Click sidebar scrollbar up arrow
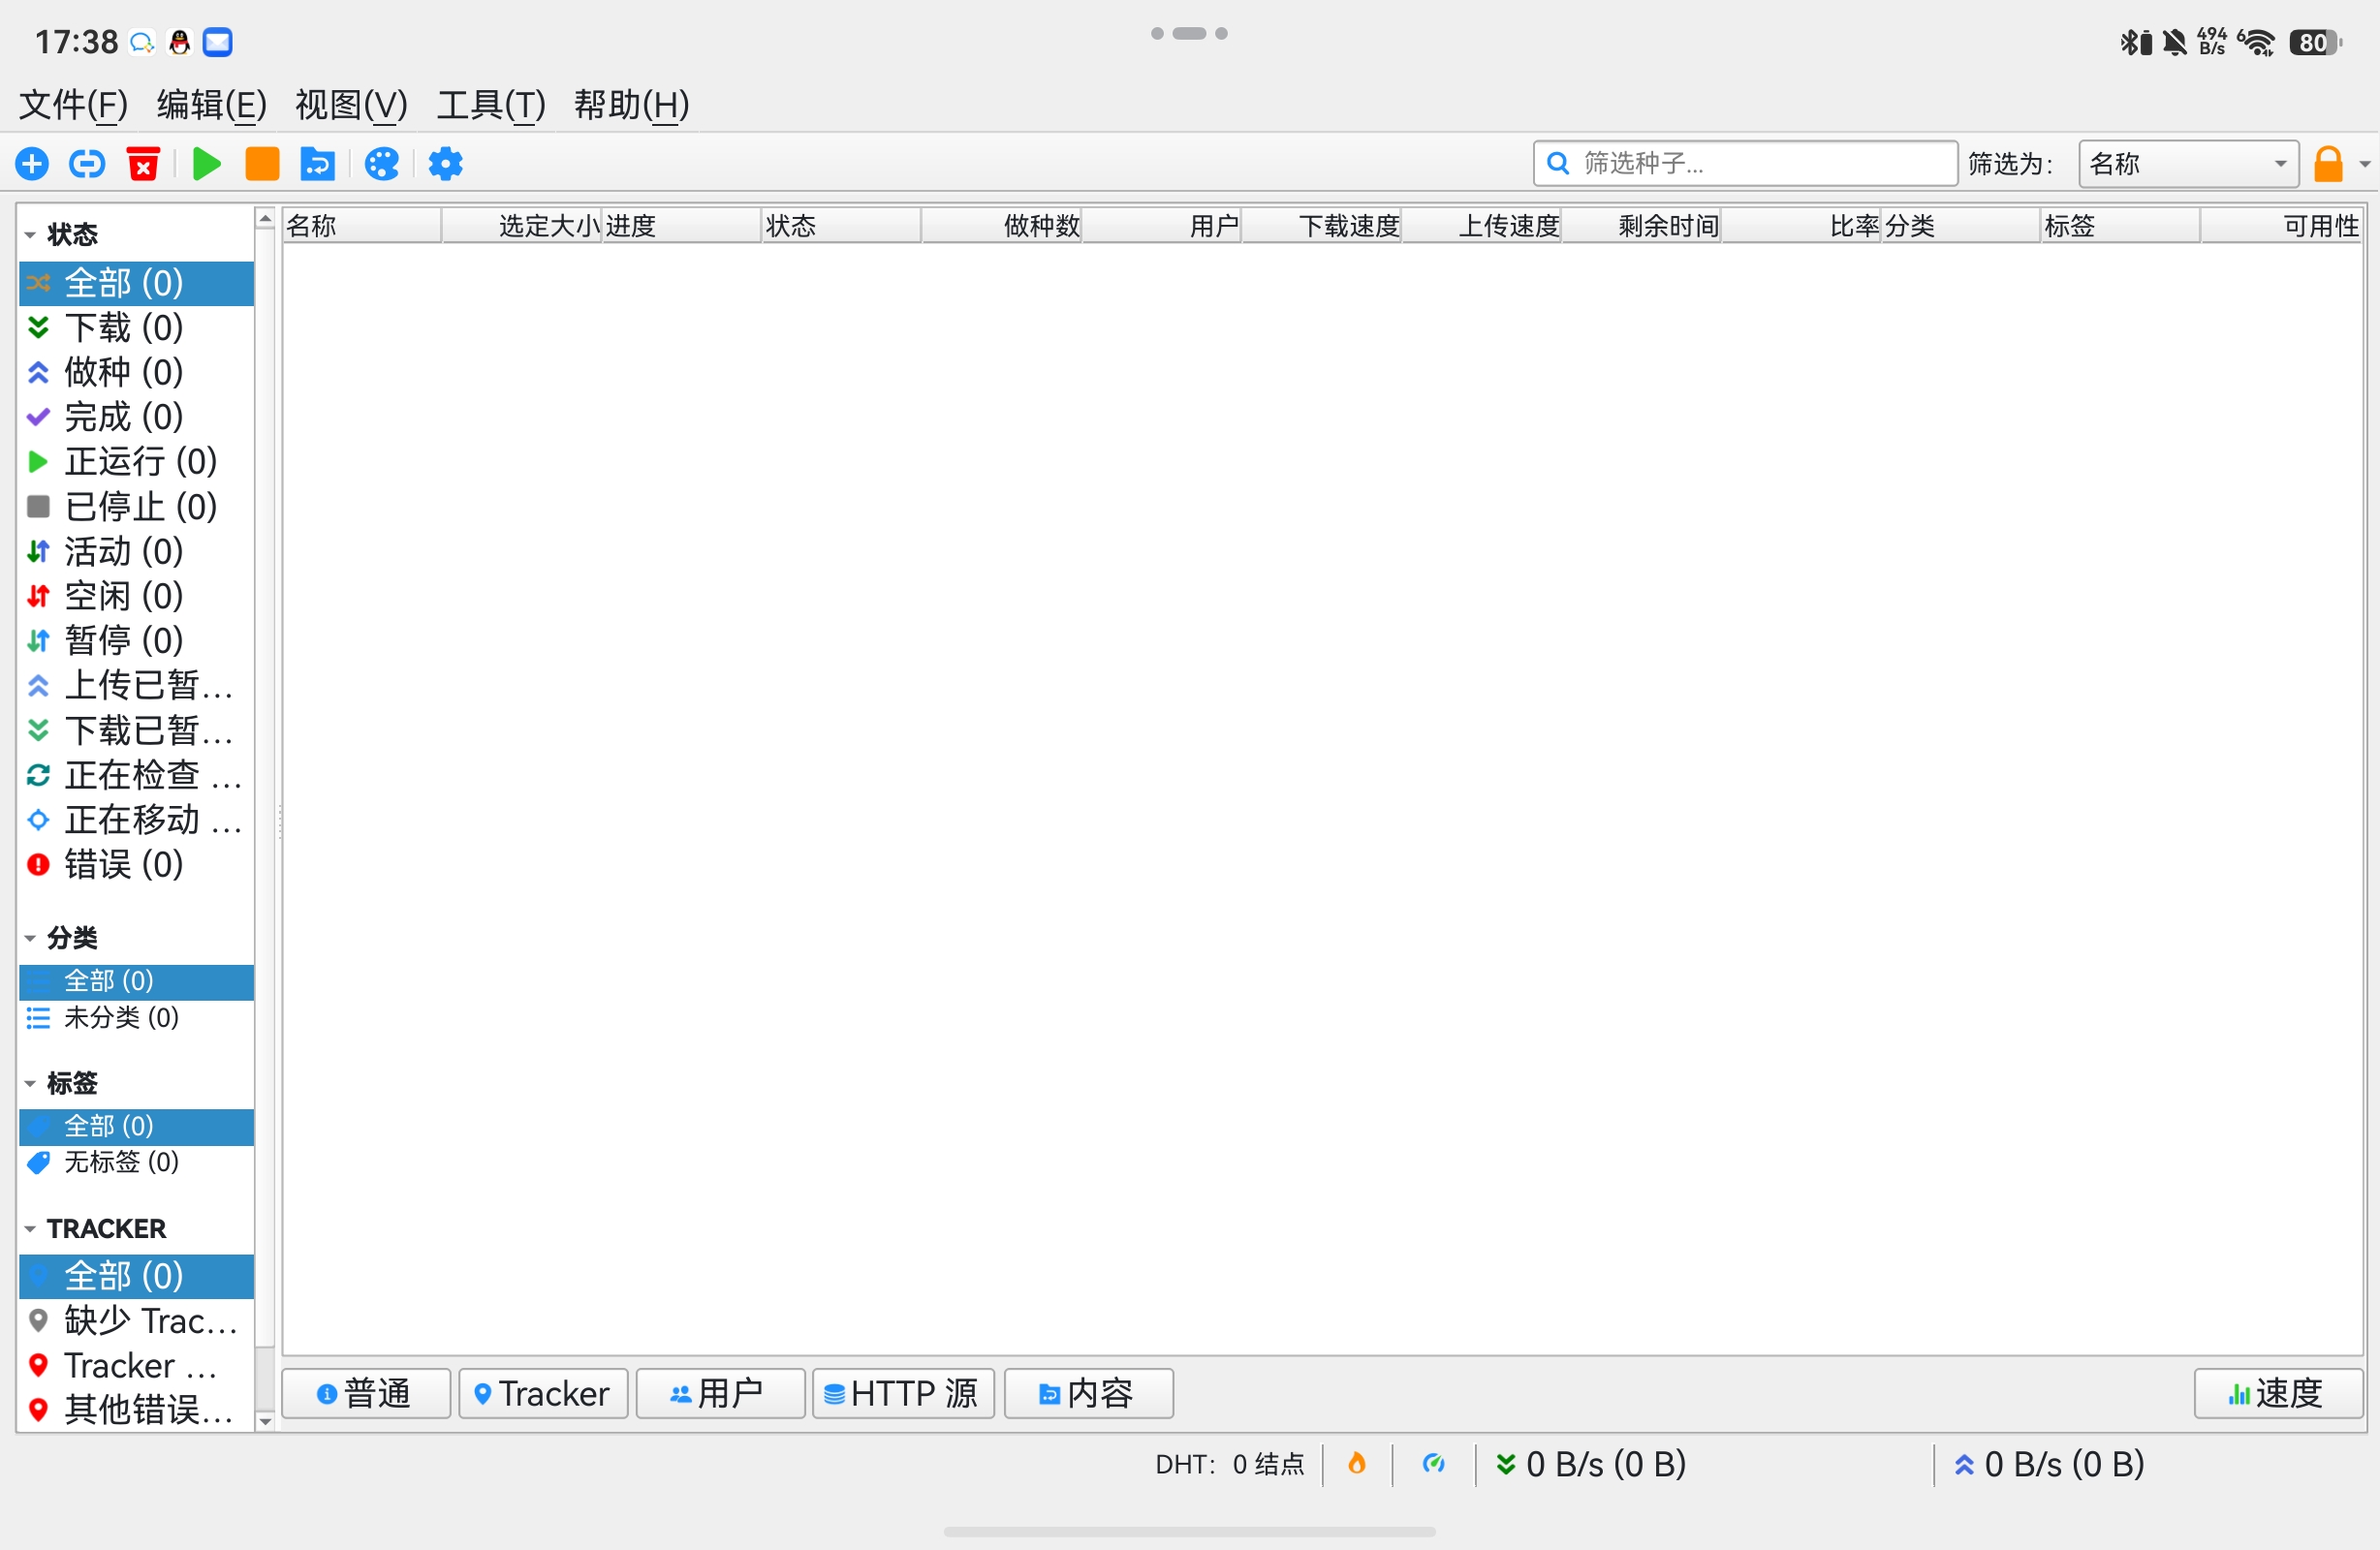 click(265, 218)
